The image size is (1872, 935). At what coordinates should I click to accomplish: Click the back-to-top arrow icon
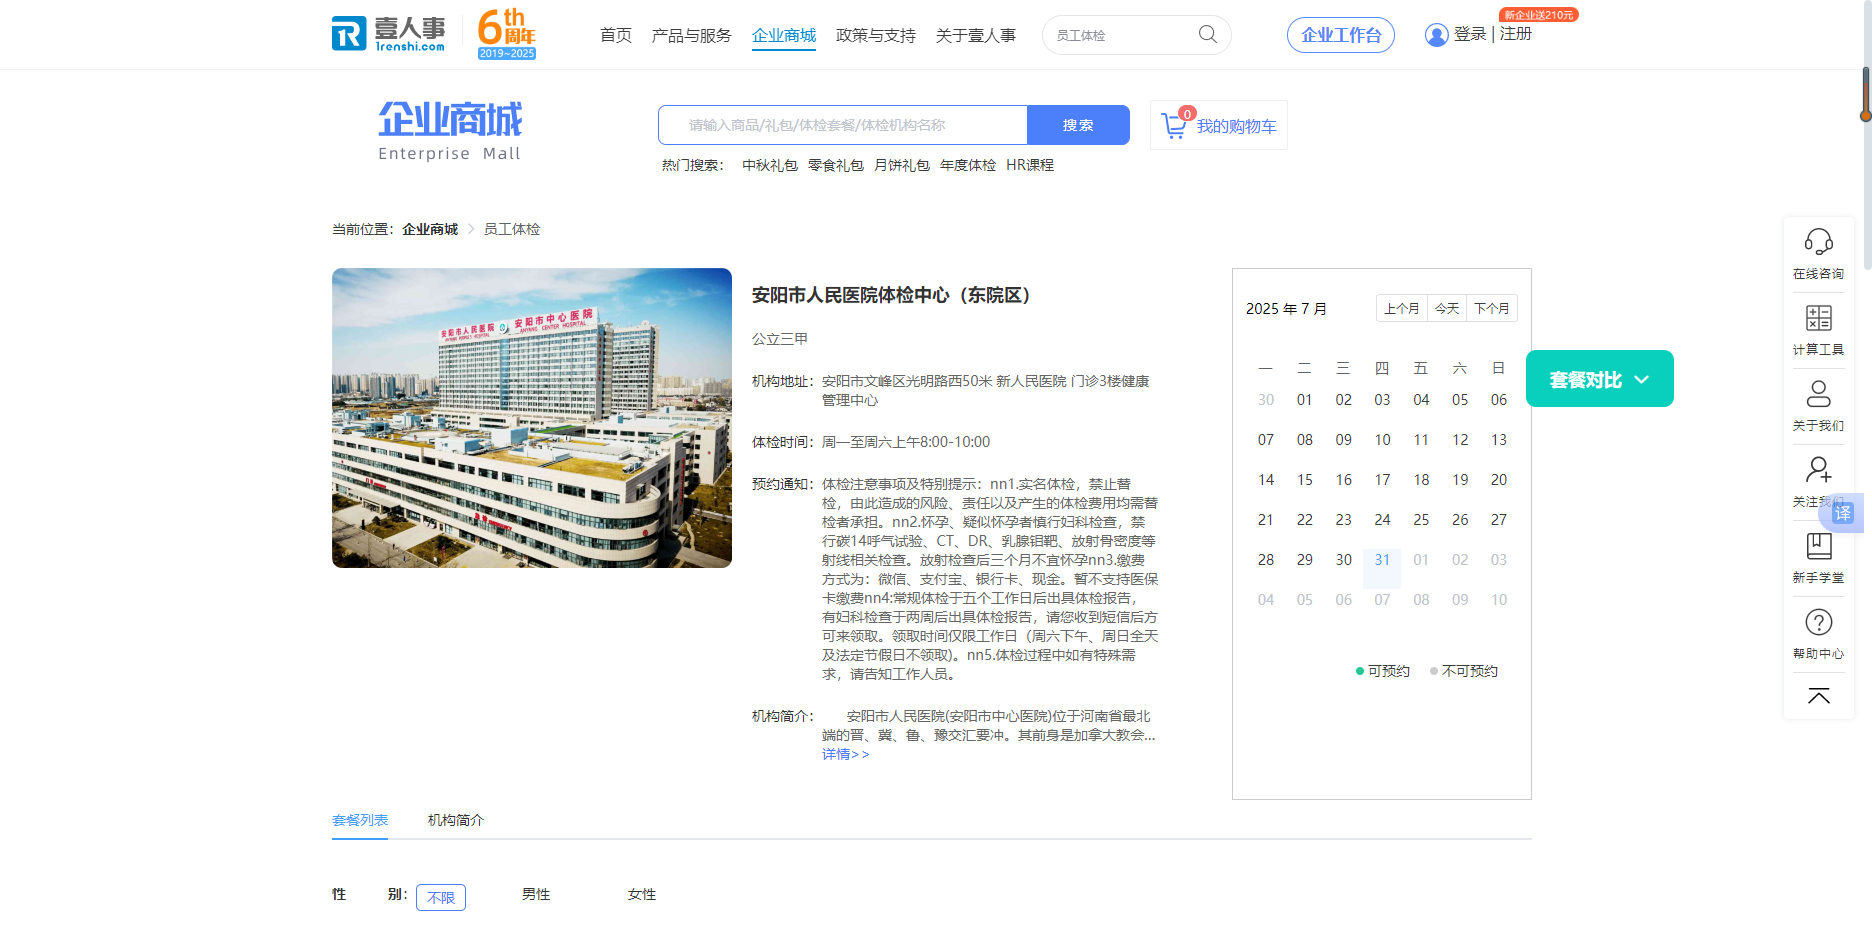point(1818,696)
